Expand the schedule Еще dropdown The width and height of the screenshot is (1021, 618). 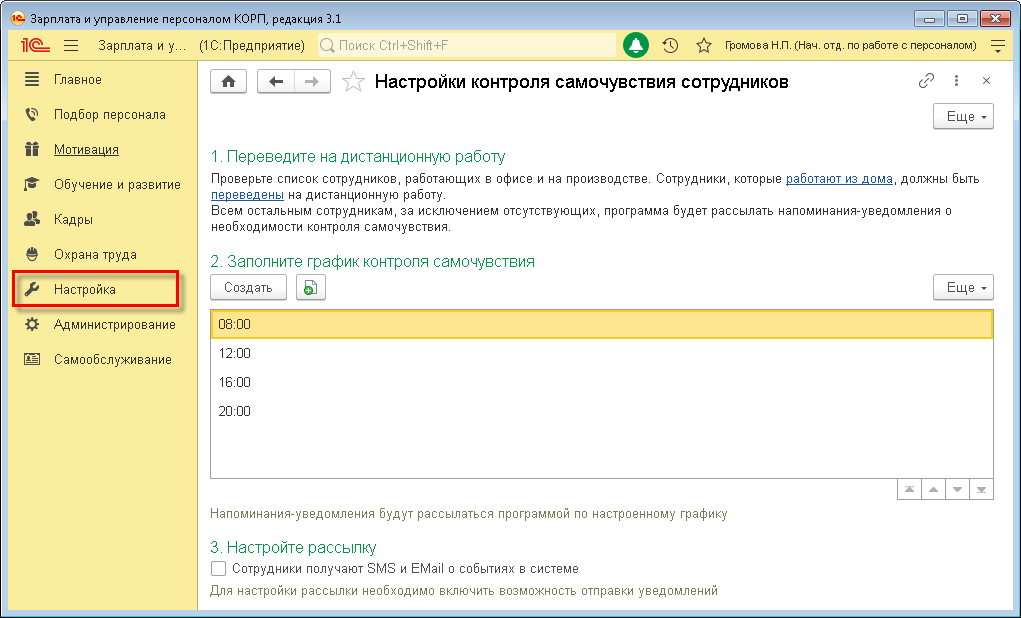[x=963, y=287]
